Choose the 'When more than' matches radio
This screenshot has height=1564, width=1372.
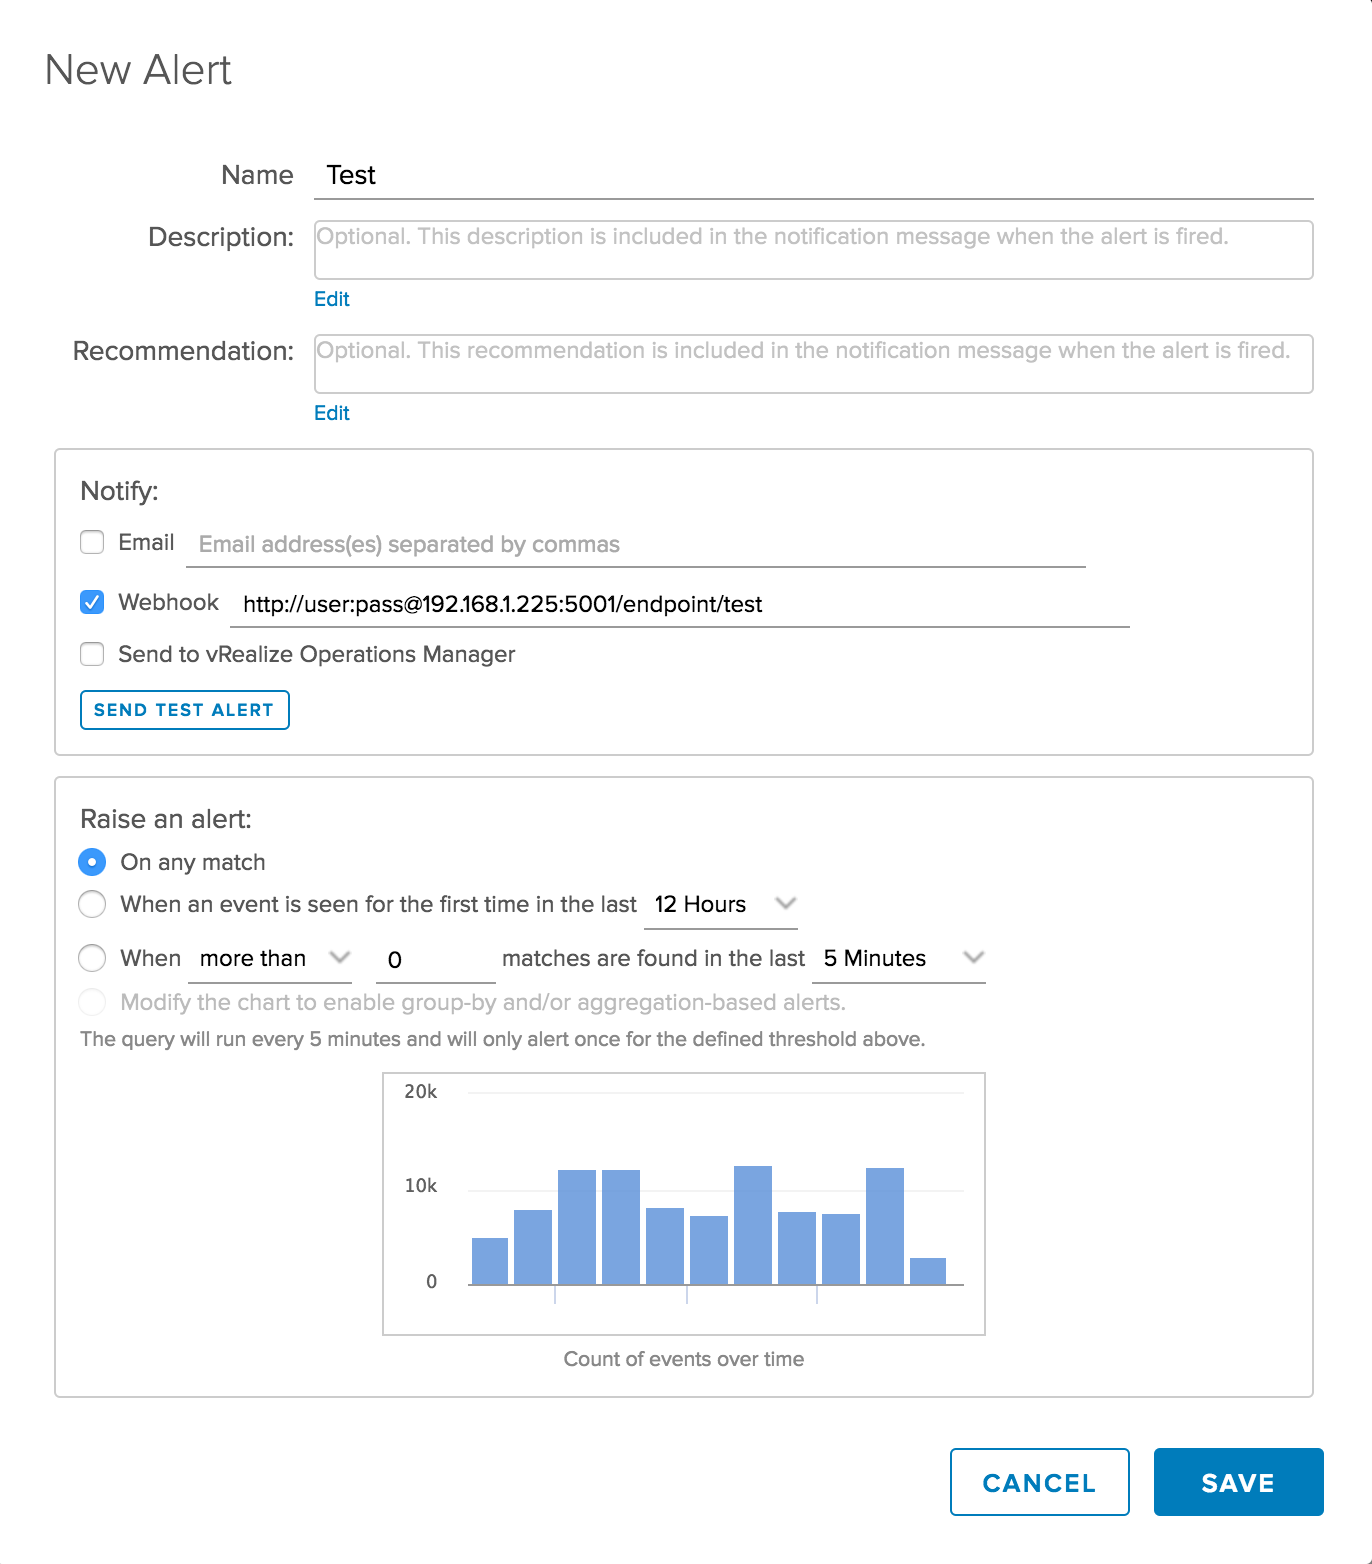click(x=92, y=958)
